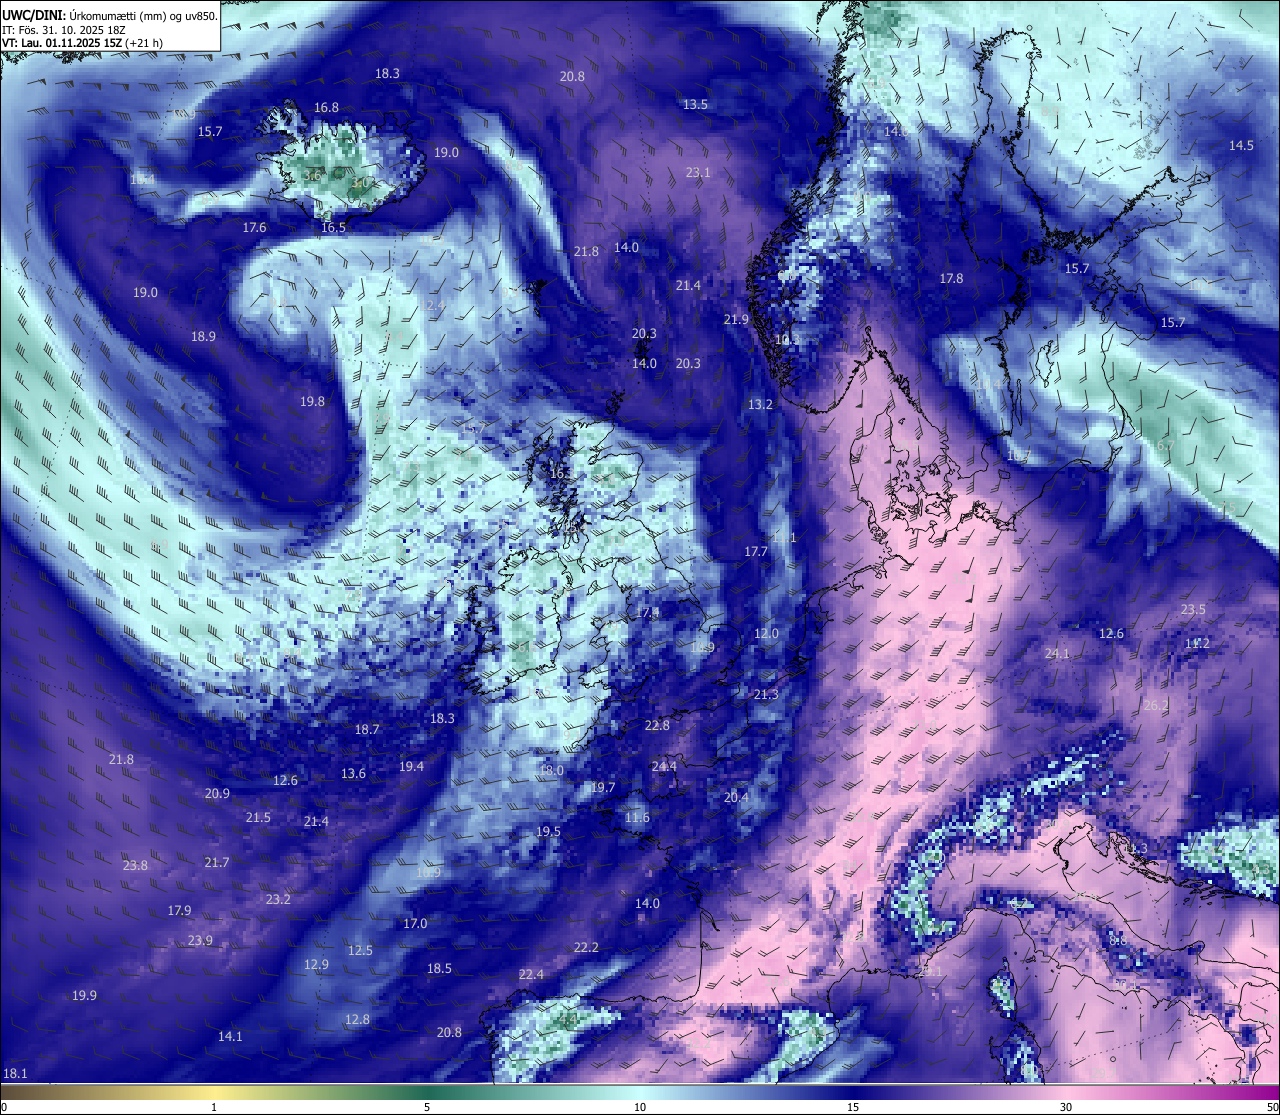Image resolution: width=1280 pixels, height=1115 pixels.
Task: Select the VT: Lau. 01.11.2025 15Z line
Action: pyautogui.click(x=83, y=43)
